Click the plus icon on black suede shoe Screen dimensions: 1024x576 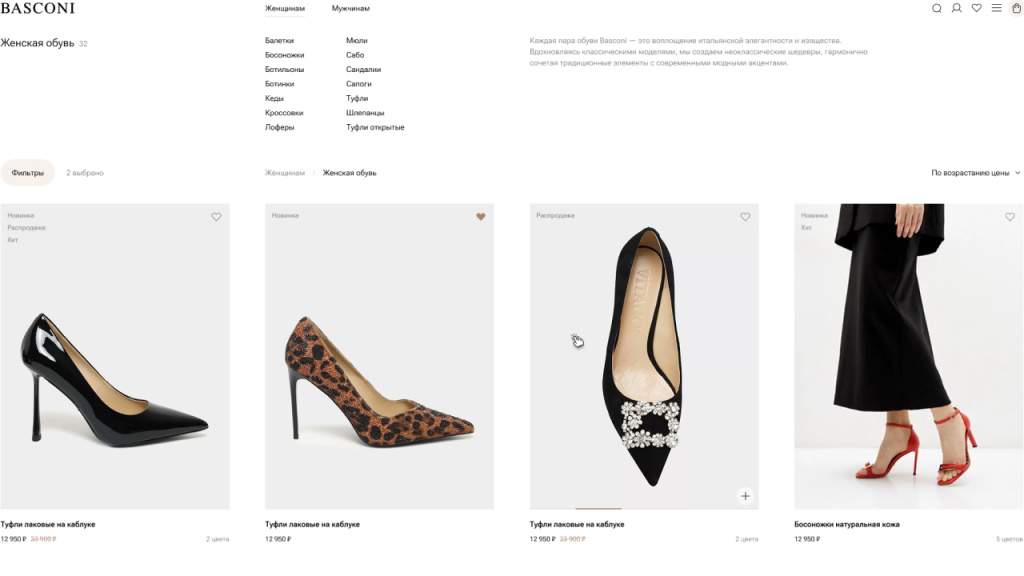tap(745, 496)
